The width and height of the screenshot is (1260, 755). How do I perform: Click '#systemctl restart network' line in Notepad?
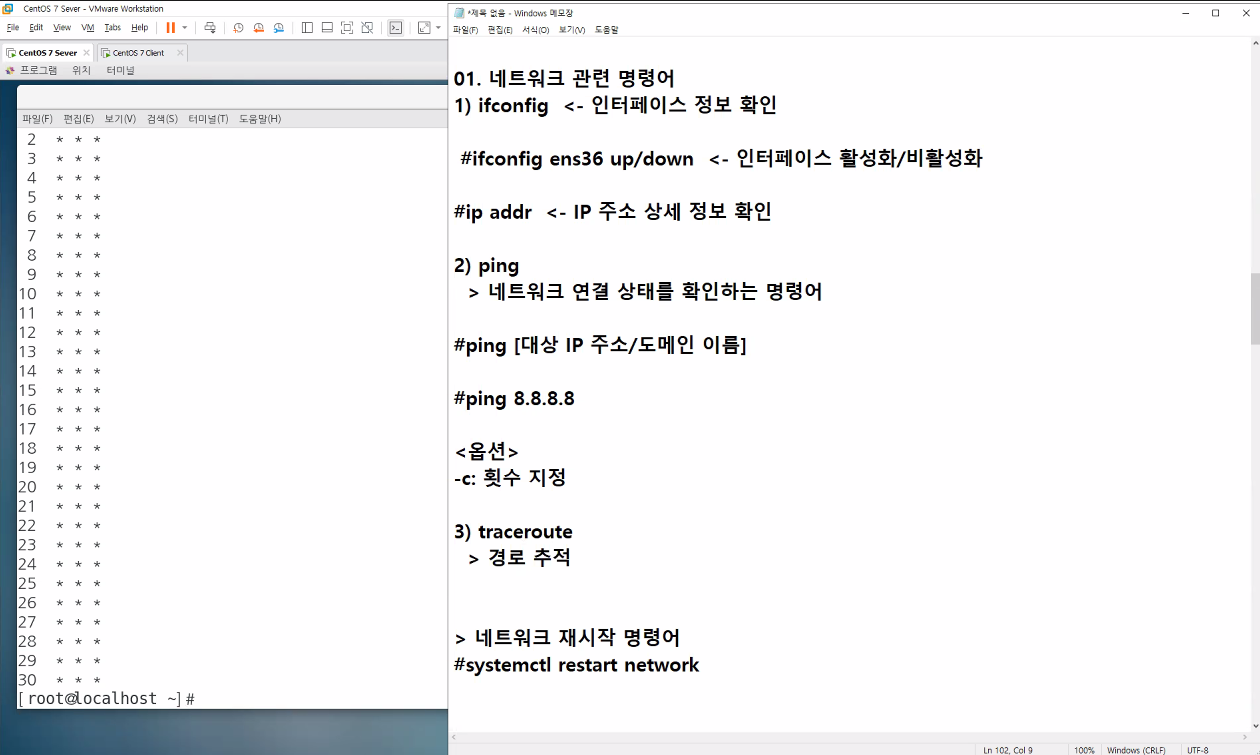click(x=576, y=665)
